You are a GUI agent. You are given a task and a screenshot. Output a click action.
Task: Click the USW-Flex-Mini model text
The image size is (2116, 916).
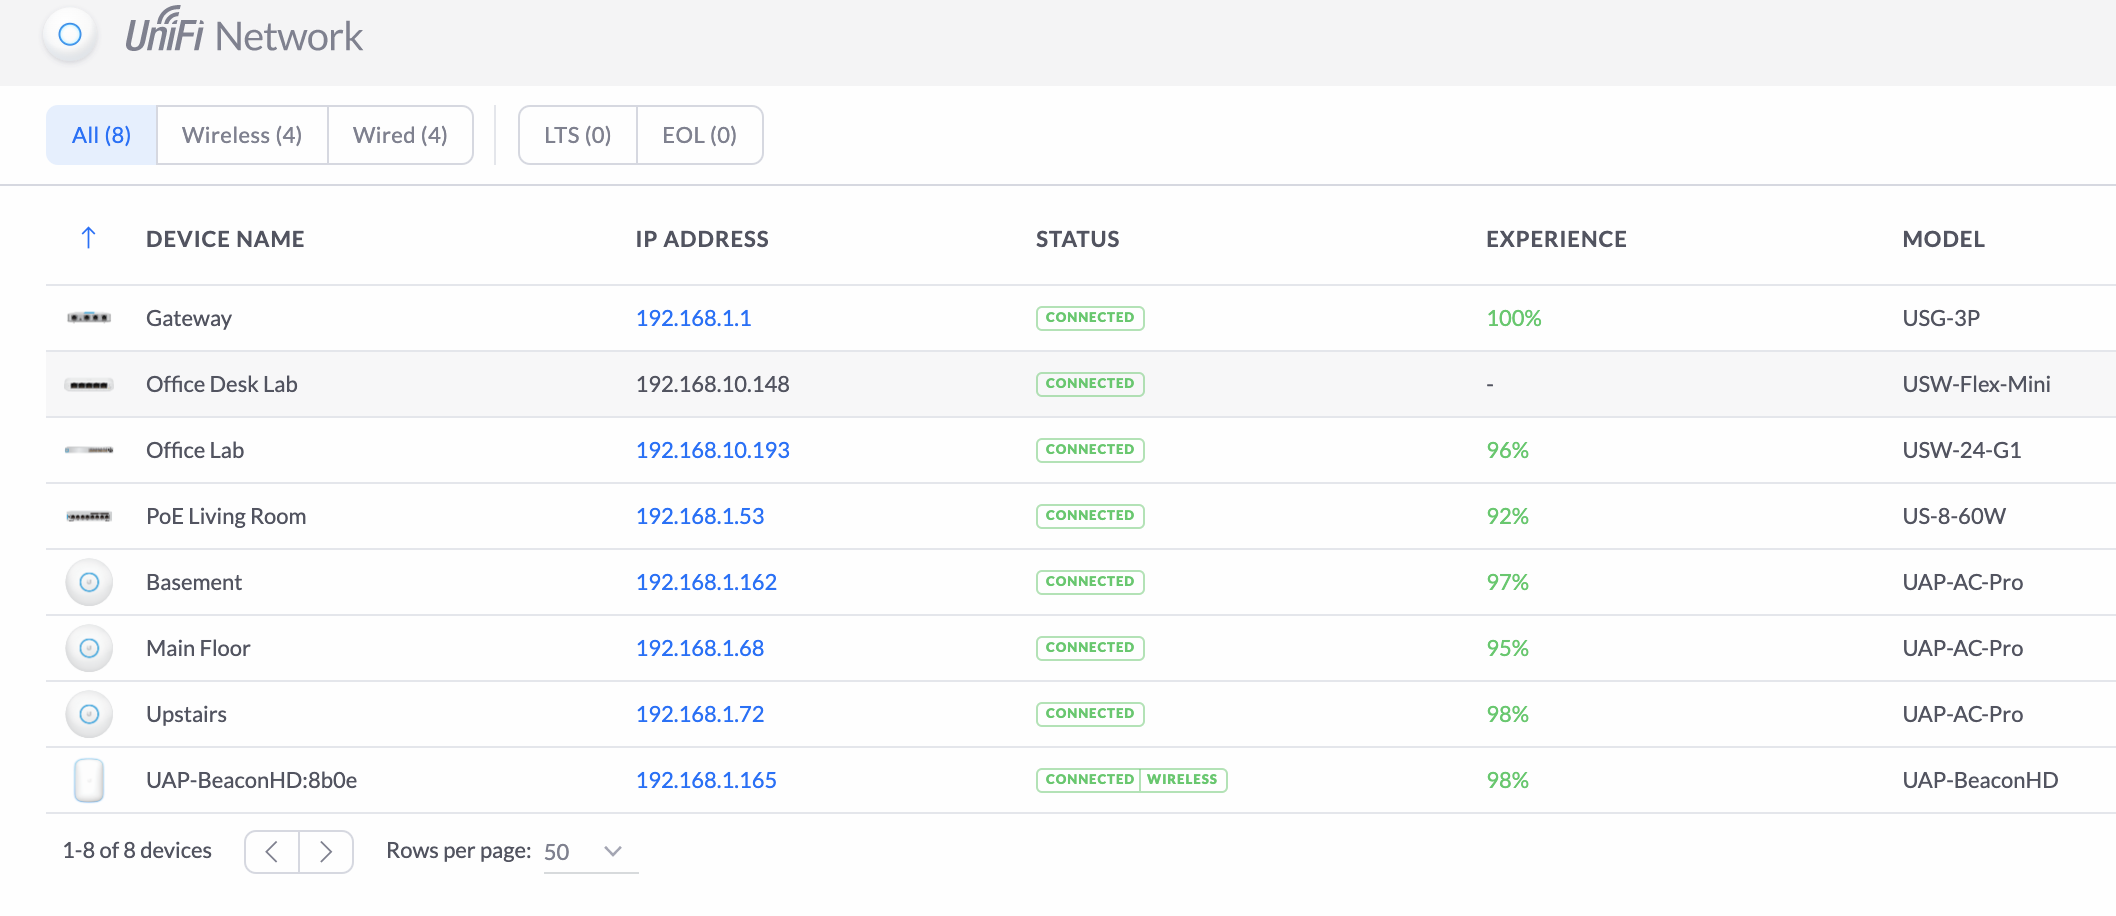pos(1976,384)
